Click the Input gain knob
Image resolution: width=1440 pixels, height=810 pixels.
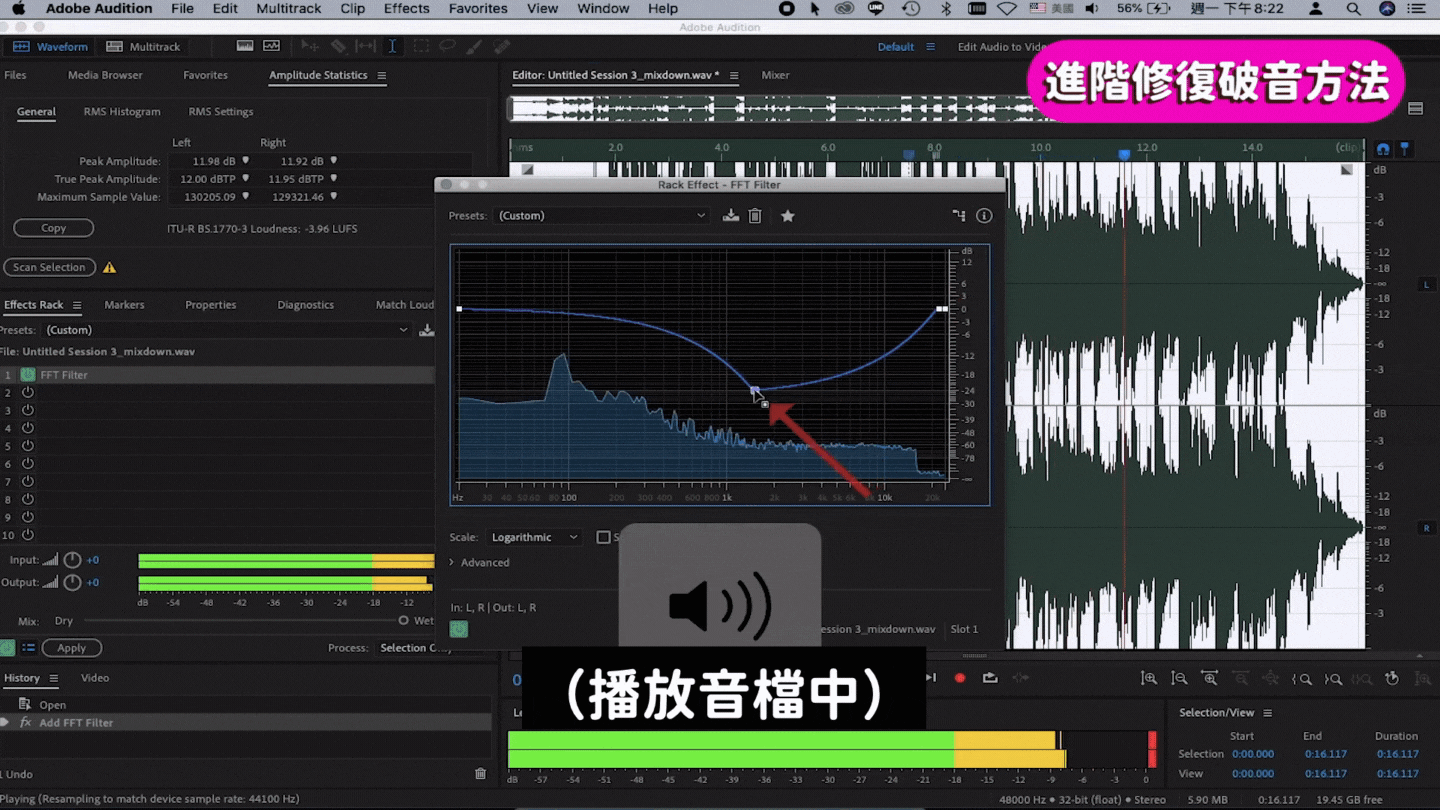pos(72,560)
